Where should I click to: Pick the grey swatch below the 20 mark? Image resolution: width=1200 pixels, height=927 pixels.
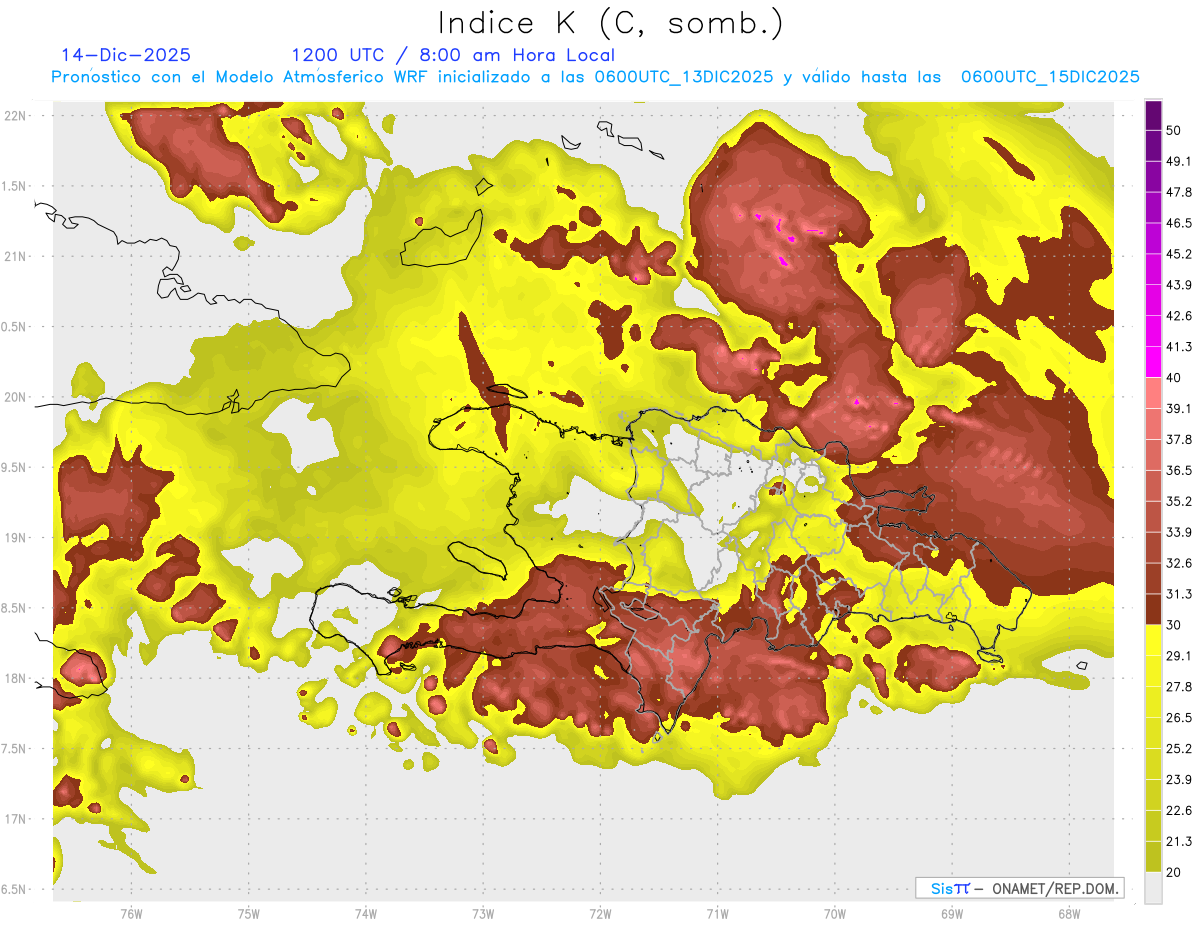point(1153,888)
